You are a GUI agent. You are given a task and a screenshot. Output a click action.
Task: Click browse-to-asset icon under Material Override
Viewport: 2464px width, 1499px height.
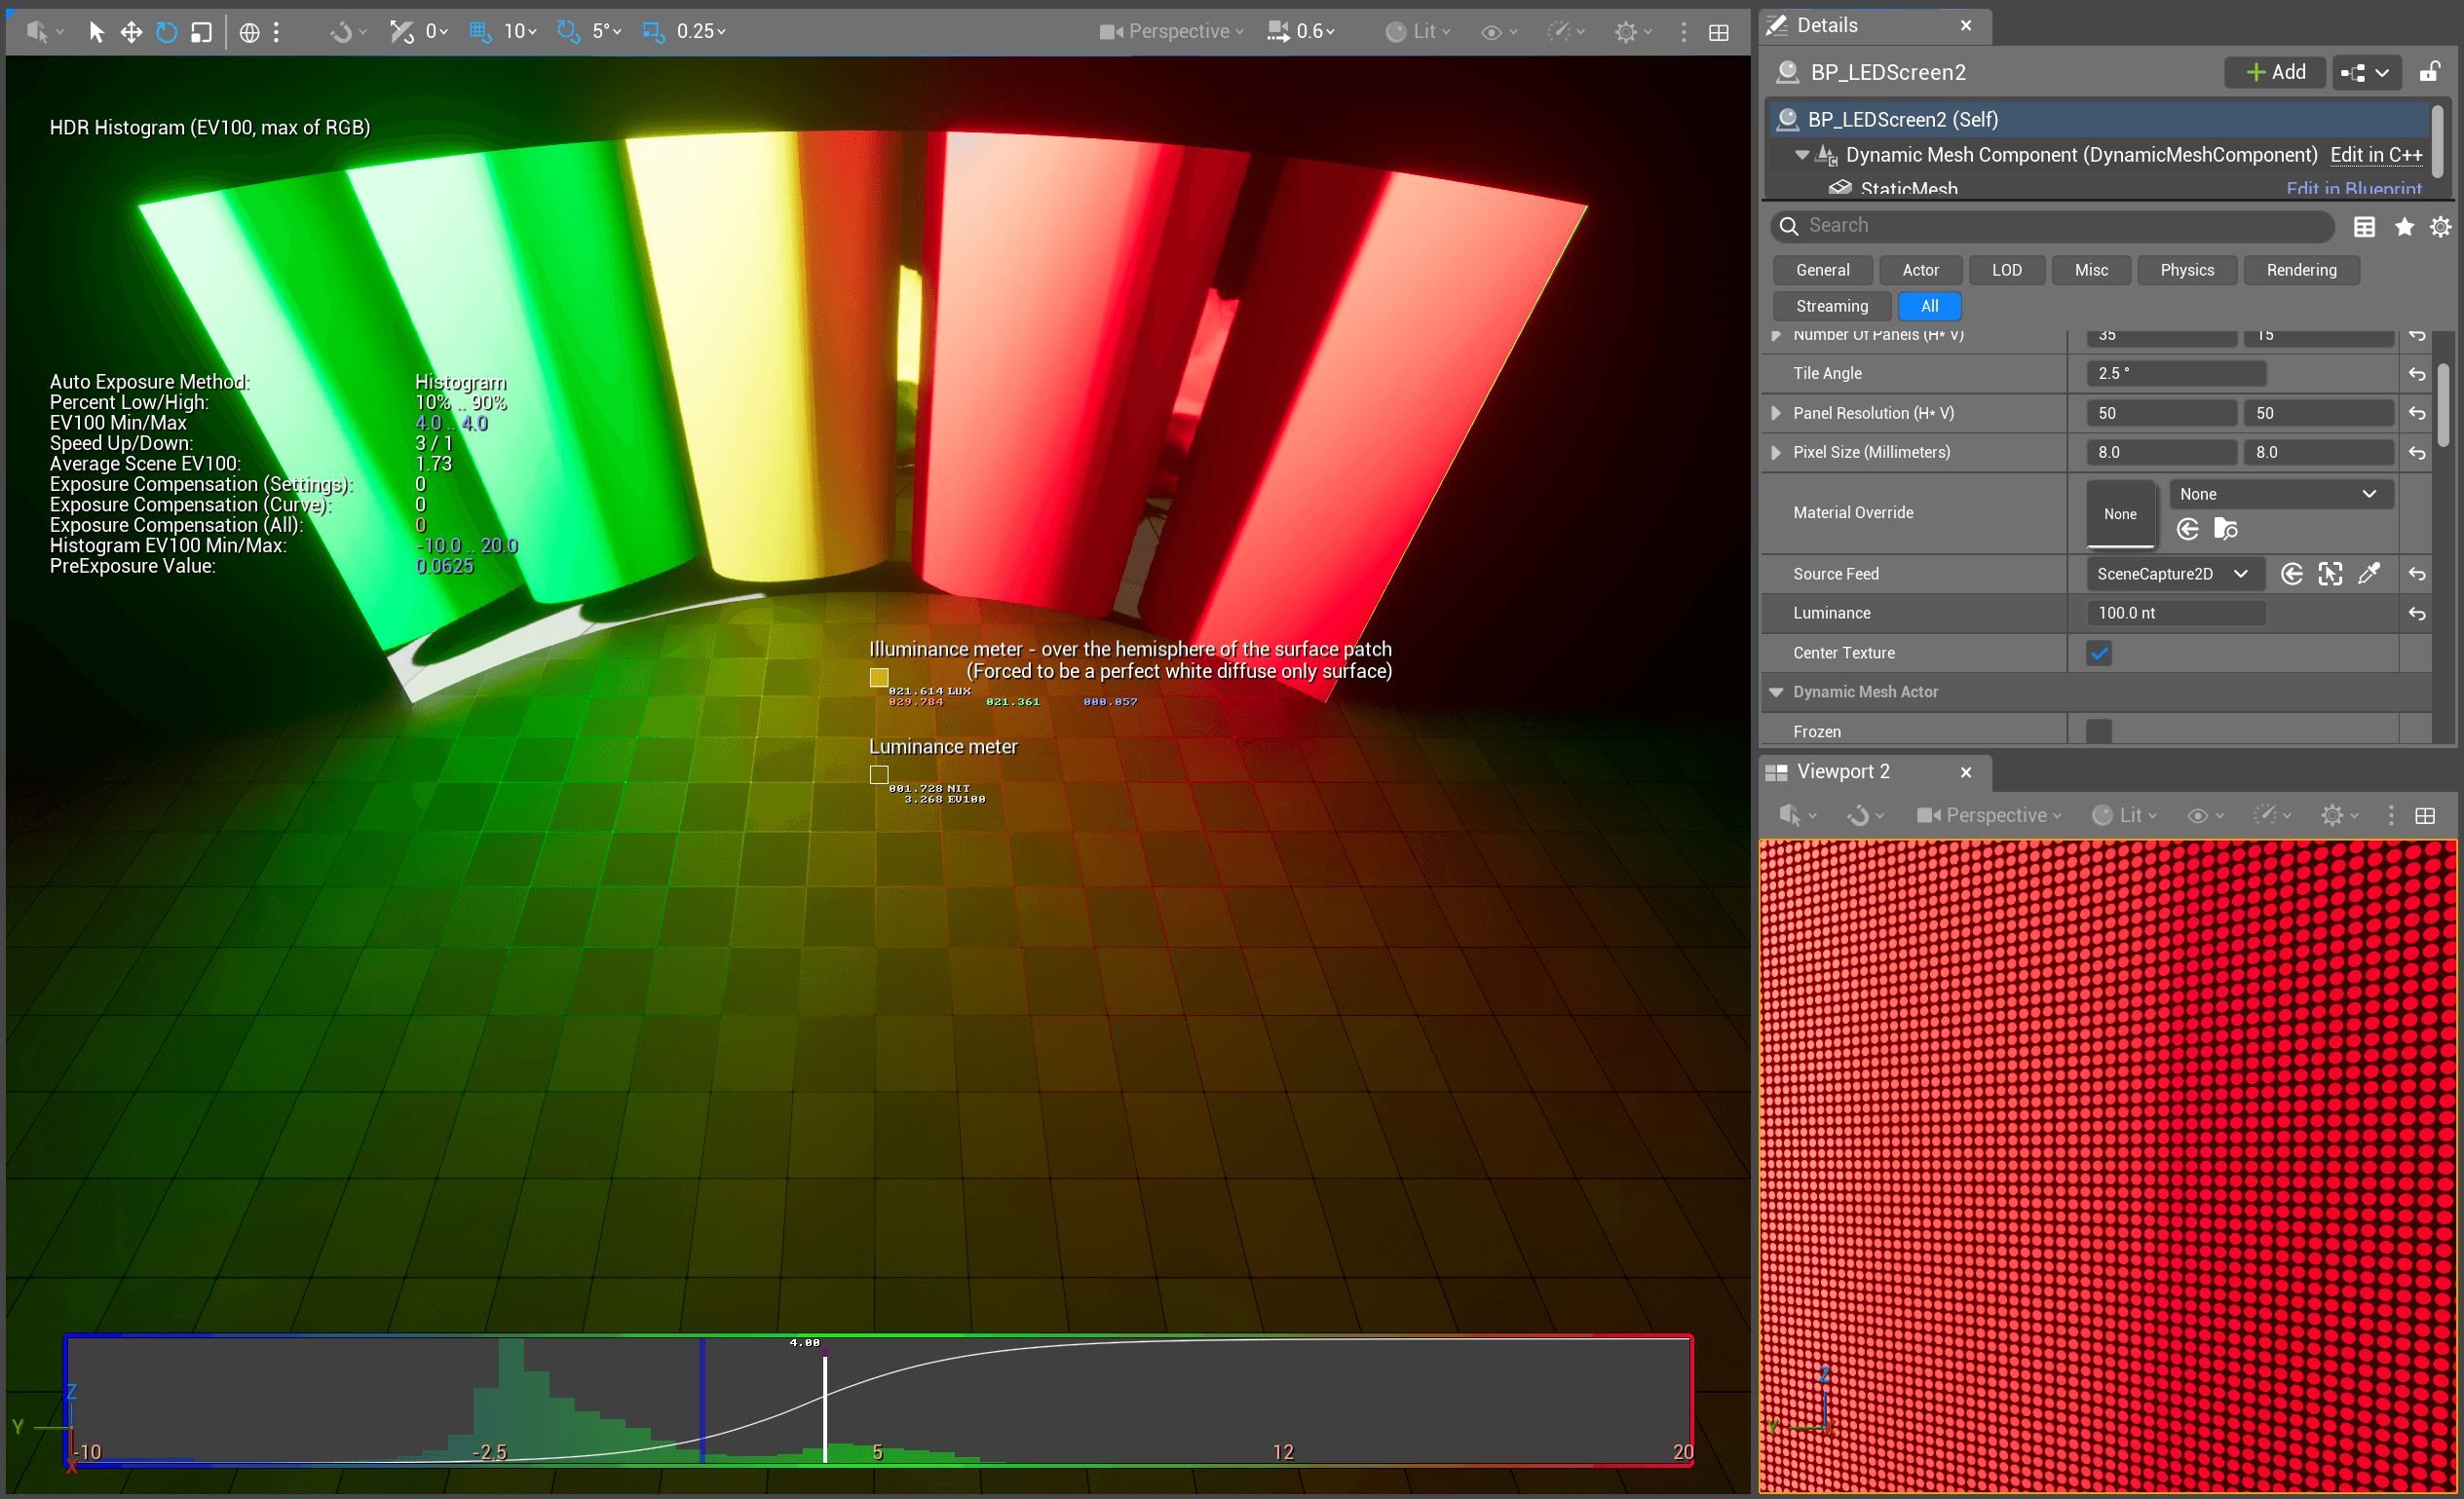pos(2225,529)
